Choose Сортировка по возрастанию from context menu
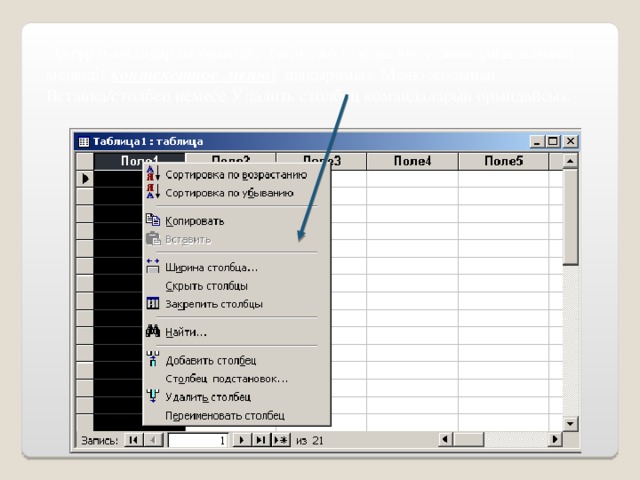The width and height of the screenshot is (640, 480). point(236,175)
